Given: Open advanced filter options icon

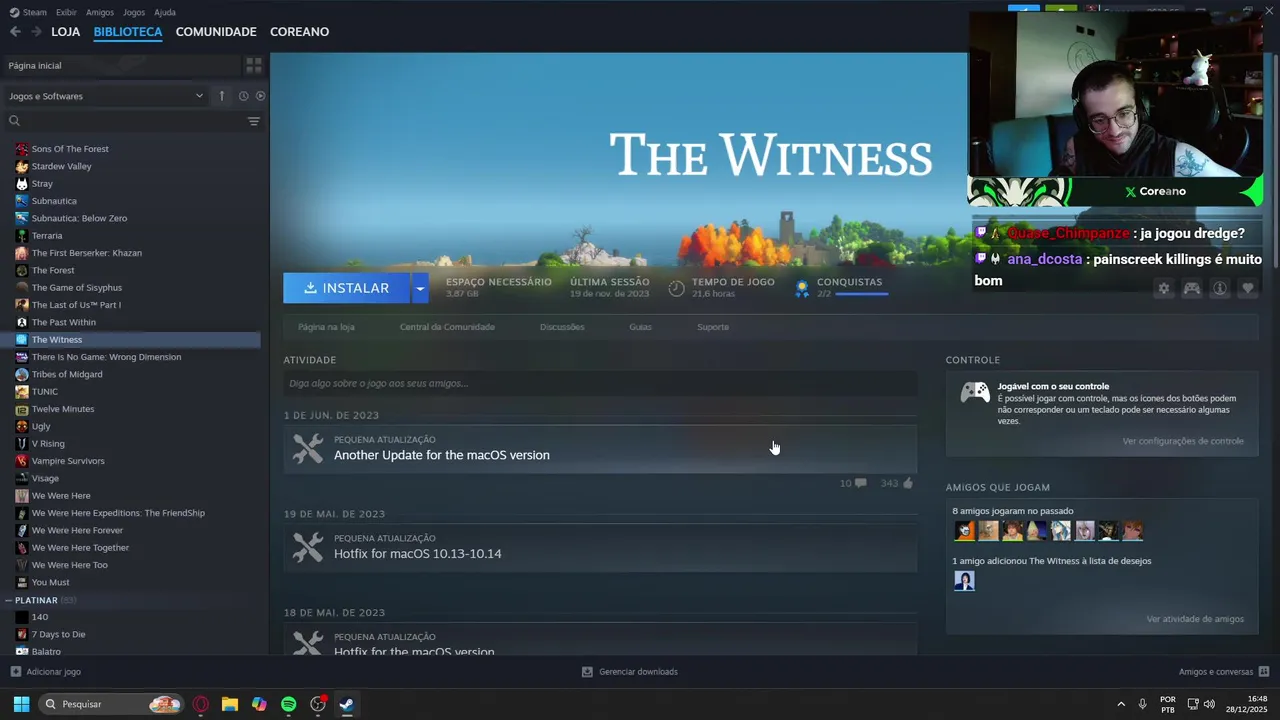Looking at the screenshot, I should pos(254,121).
